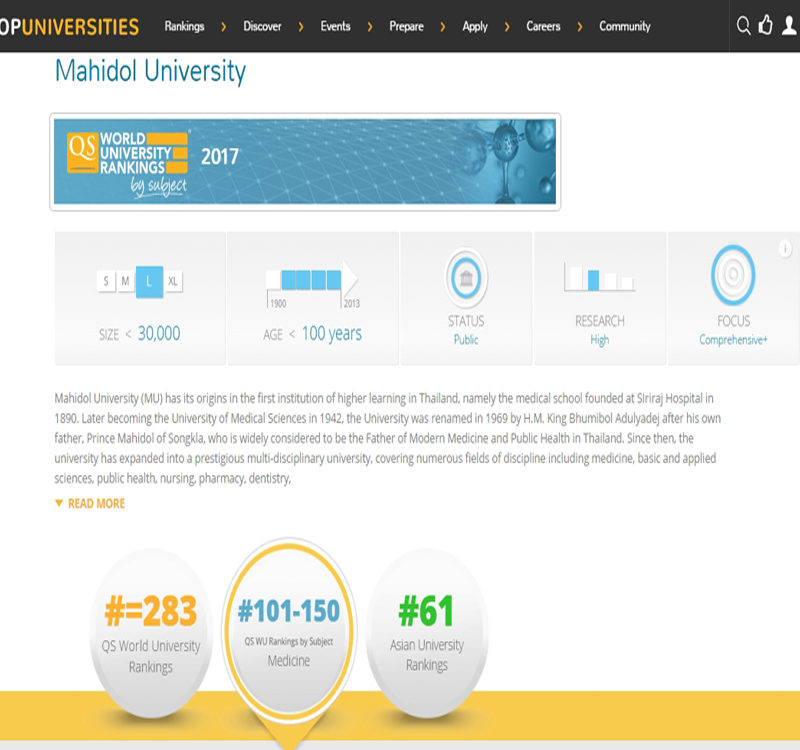This screenshot has height=750, width=800.
Task: Select the XL size box
Action: [x=173, y=282]
